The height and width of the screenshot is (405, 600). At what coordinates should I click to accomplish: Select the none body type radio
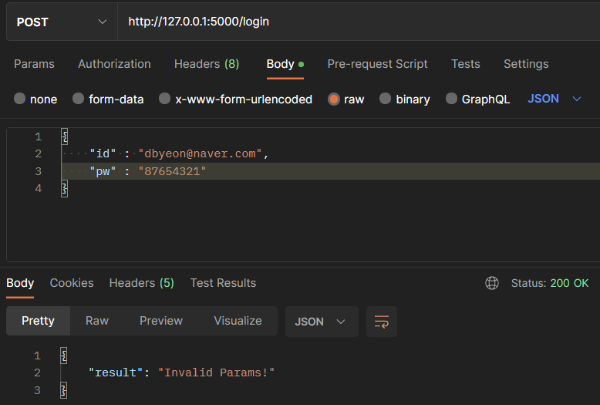pyautogui.click(x=20, y=99)
